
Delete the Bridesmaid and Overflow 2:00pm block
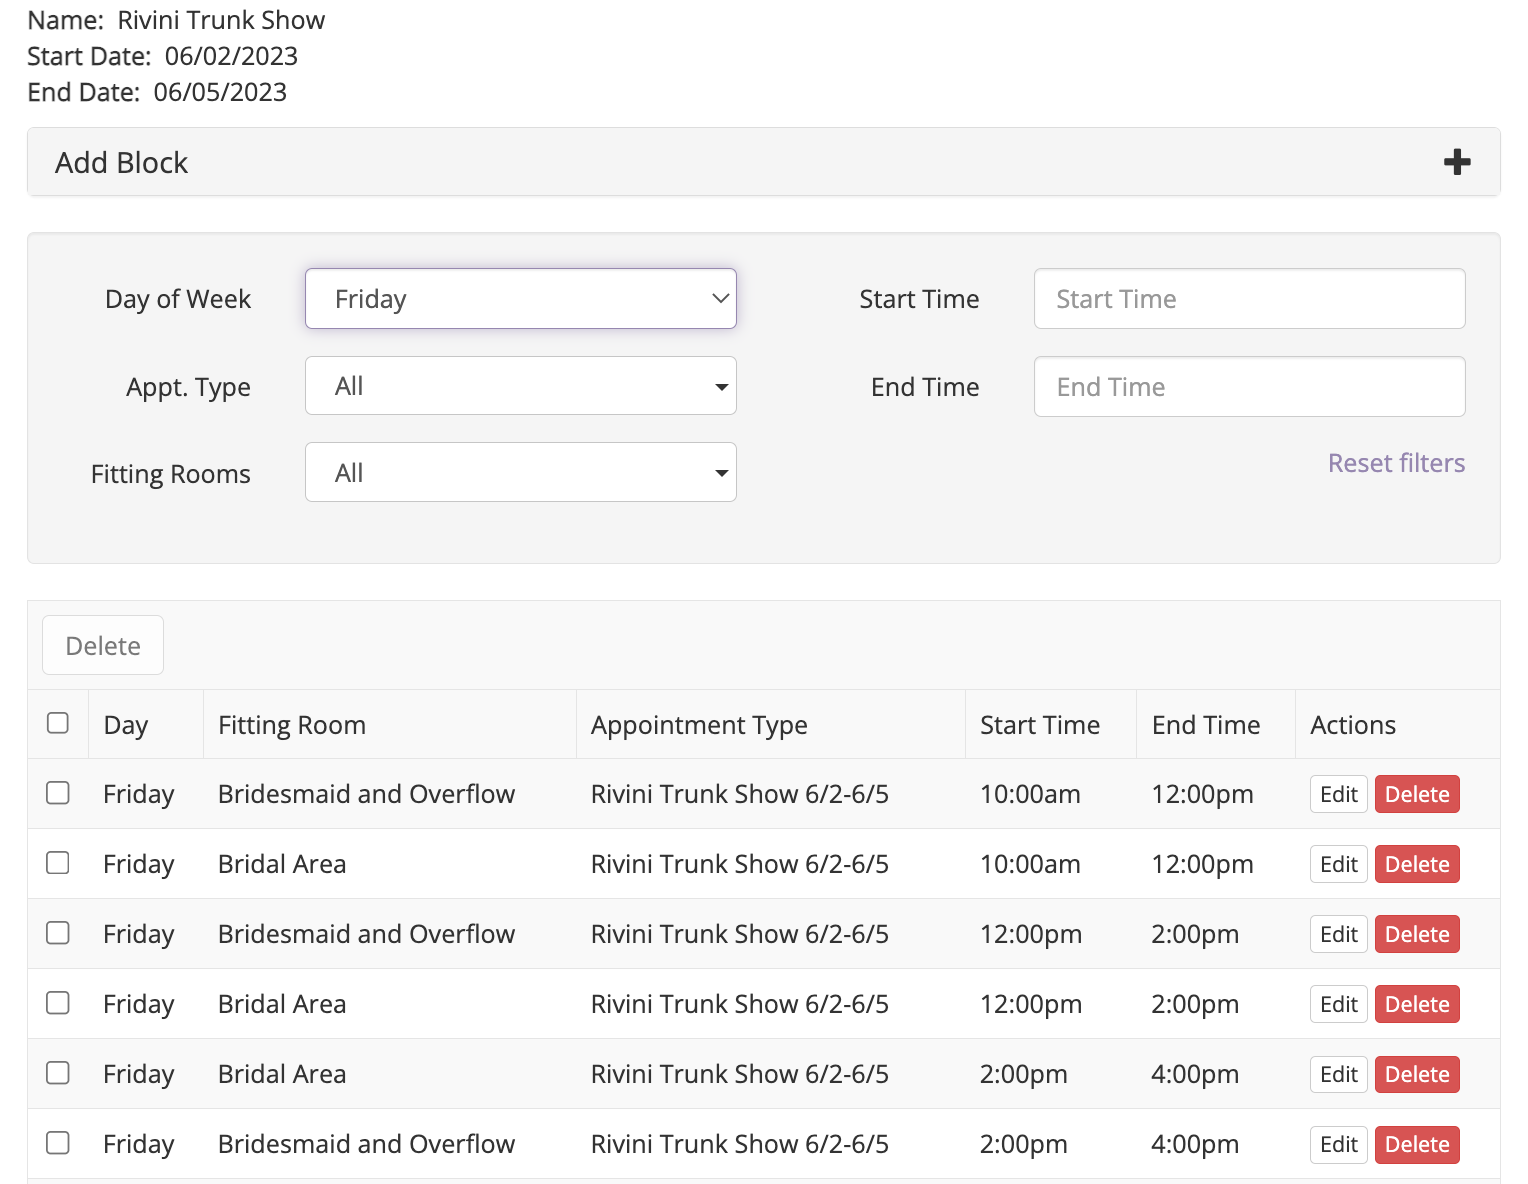coord(1417,1144)
